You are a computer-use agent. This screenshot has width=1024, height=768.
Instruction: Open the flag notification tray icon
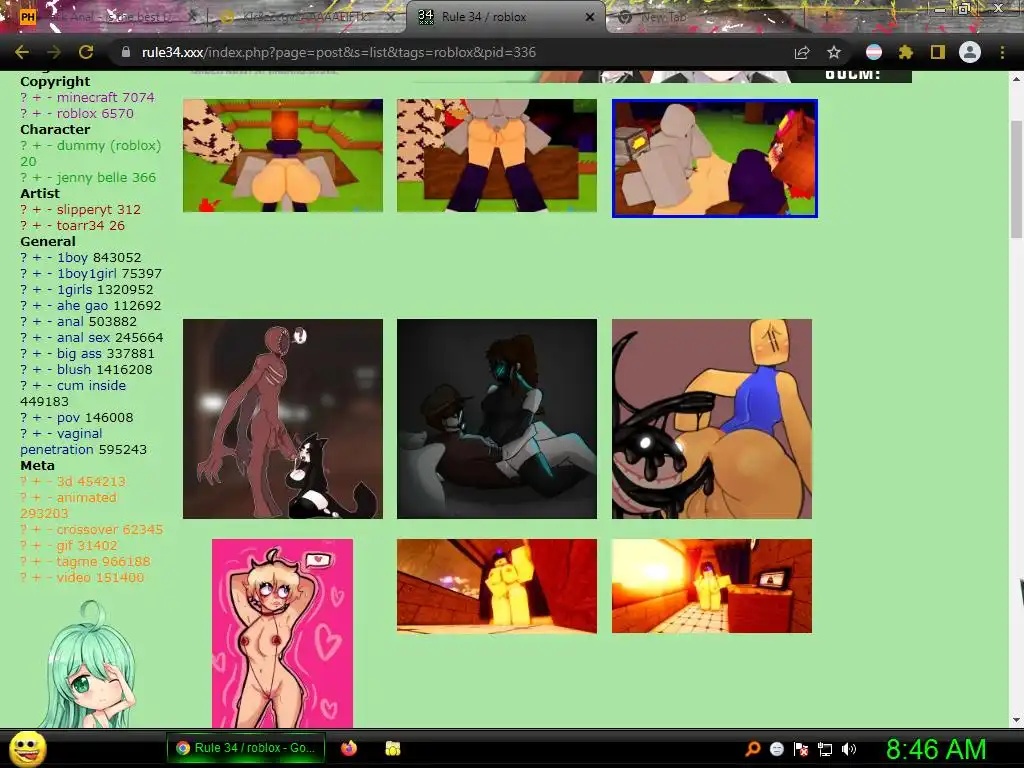pyautogui.click(x=801, y=749)
